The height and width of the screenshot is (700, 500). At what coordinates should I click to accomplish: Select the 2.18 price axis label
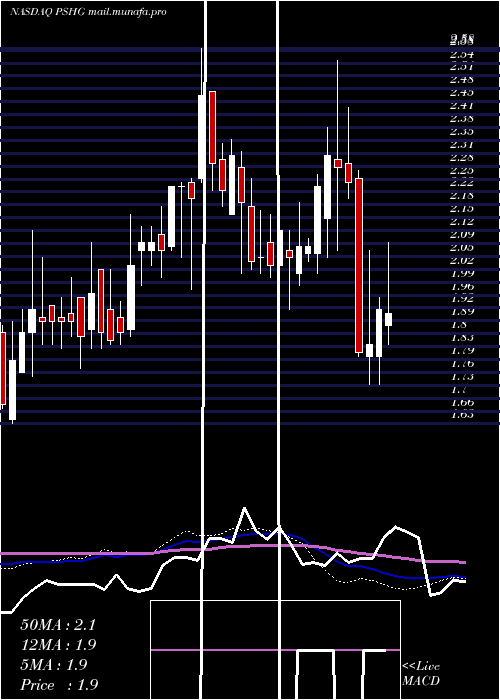click(462, 195)
